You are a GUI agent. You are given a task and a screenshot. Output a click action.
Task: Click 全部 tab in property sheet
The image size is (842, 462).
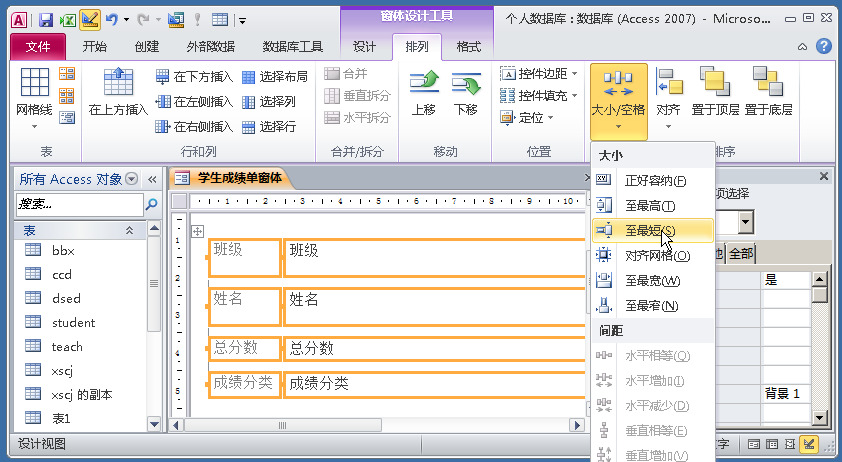coord(742,254)
